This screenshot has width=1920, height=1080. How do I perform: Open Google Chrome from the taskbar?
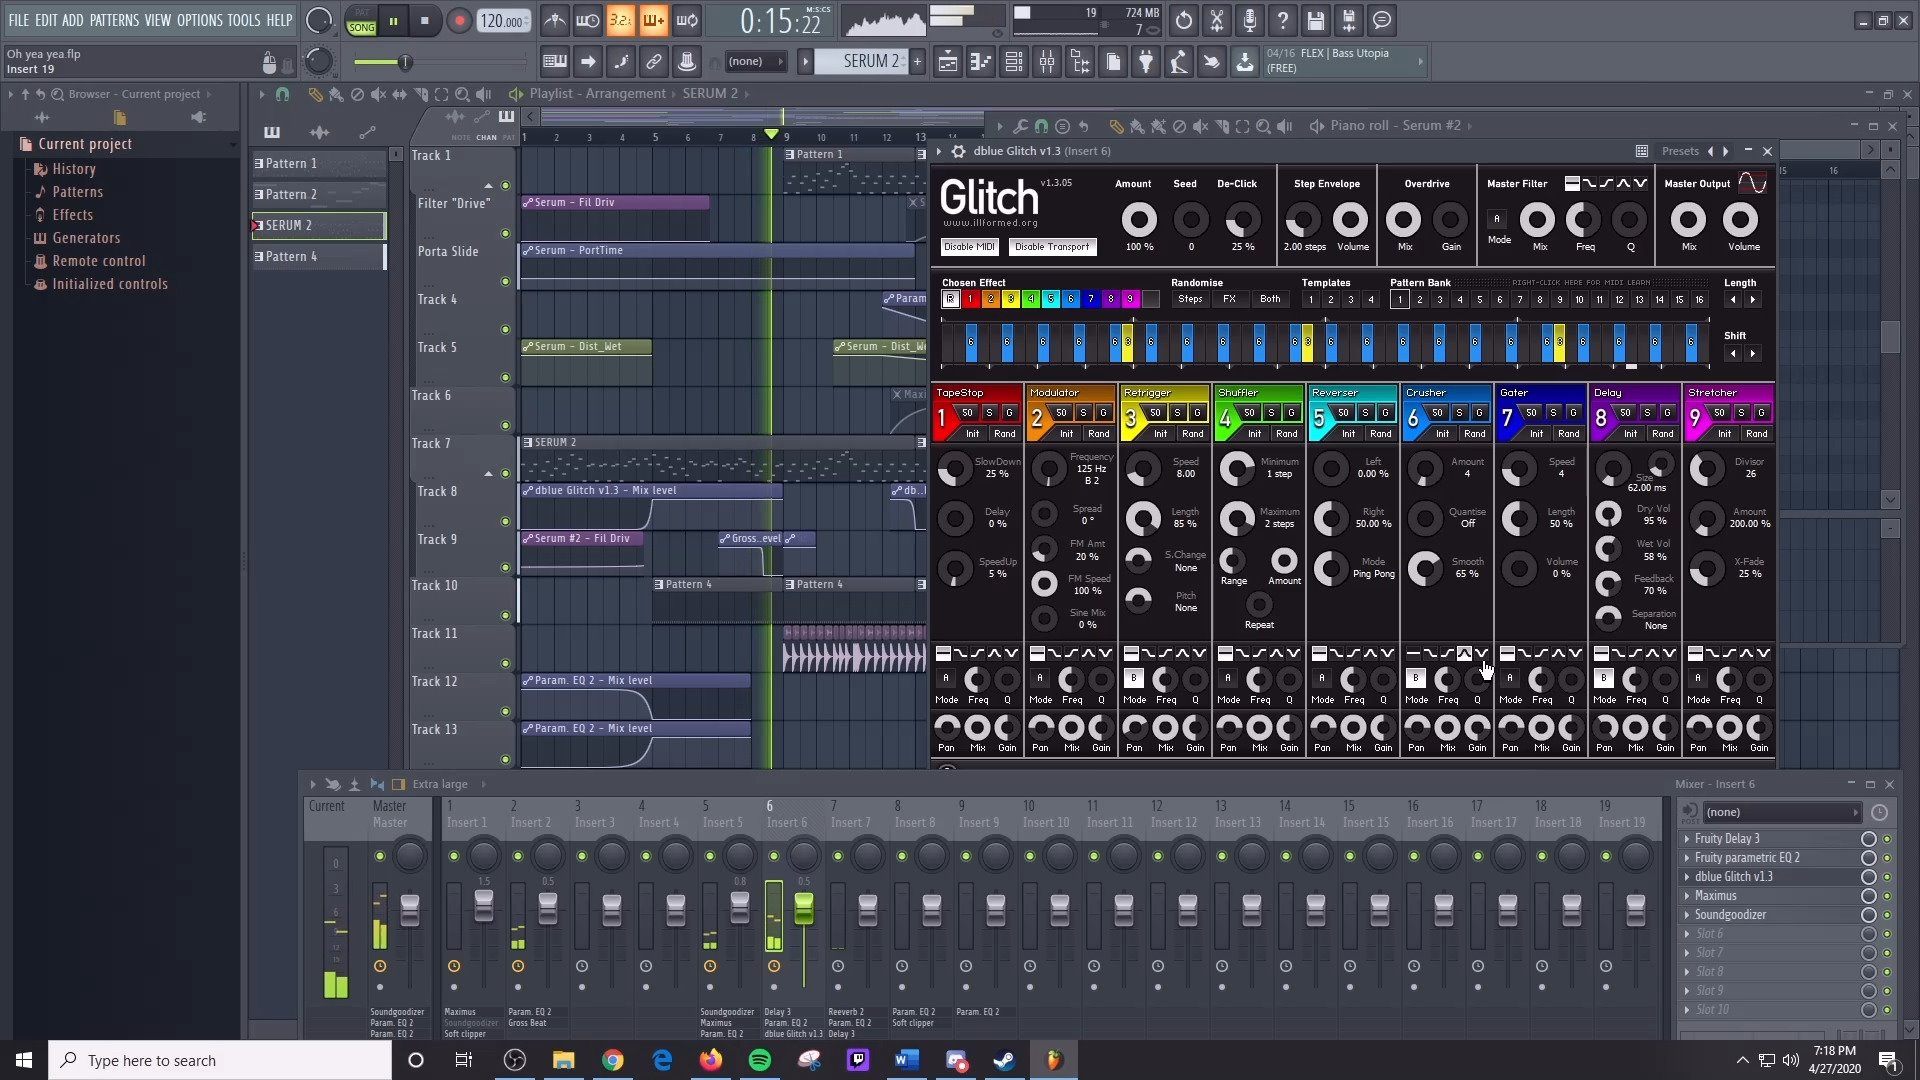click(613, 1060)
